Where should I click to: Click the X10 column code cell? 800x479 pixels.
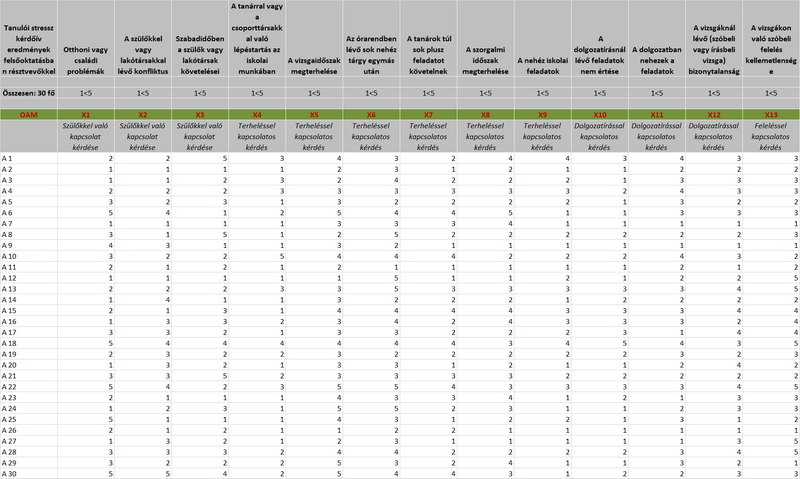[600, 115]
